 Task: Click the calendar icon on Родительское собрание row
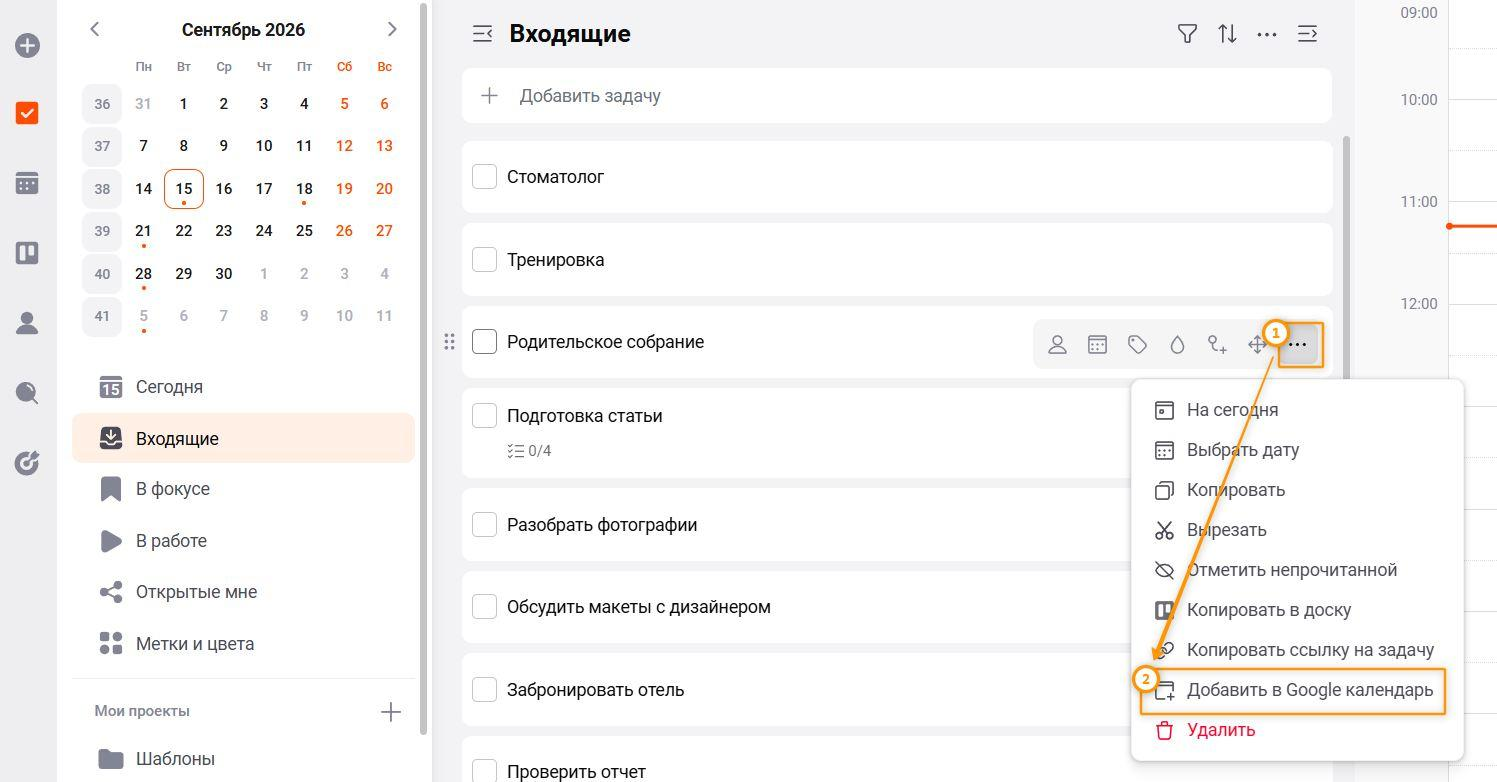[x=1097, y=345]
